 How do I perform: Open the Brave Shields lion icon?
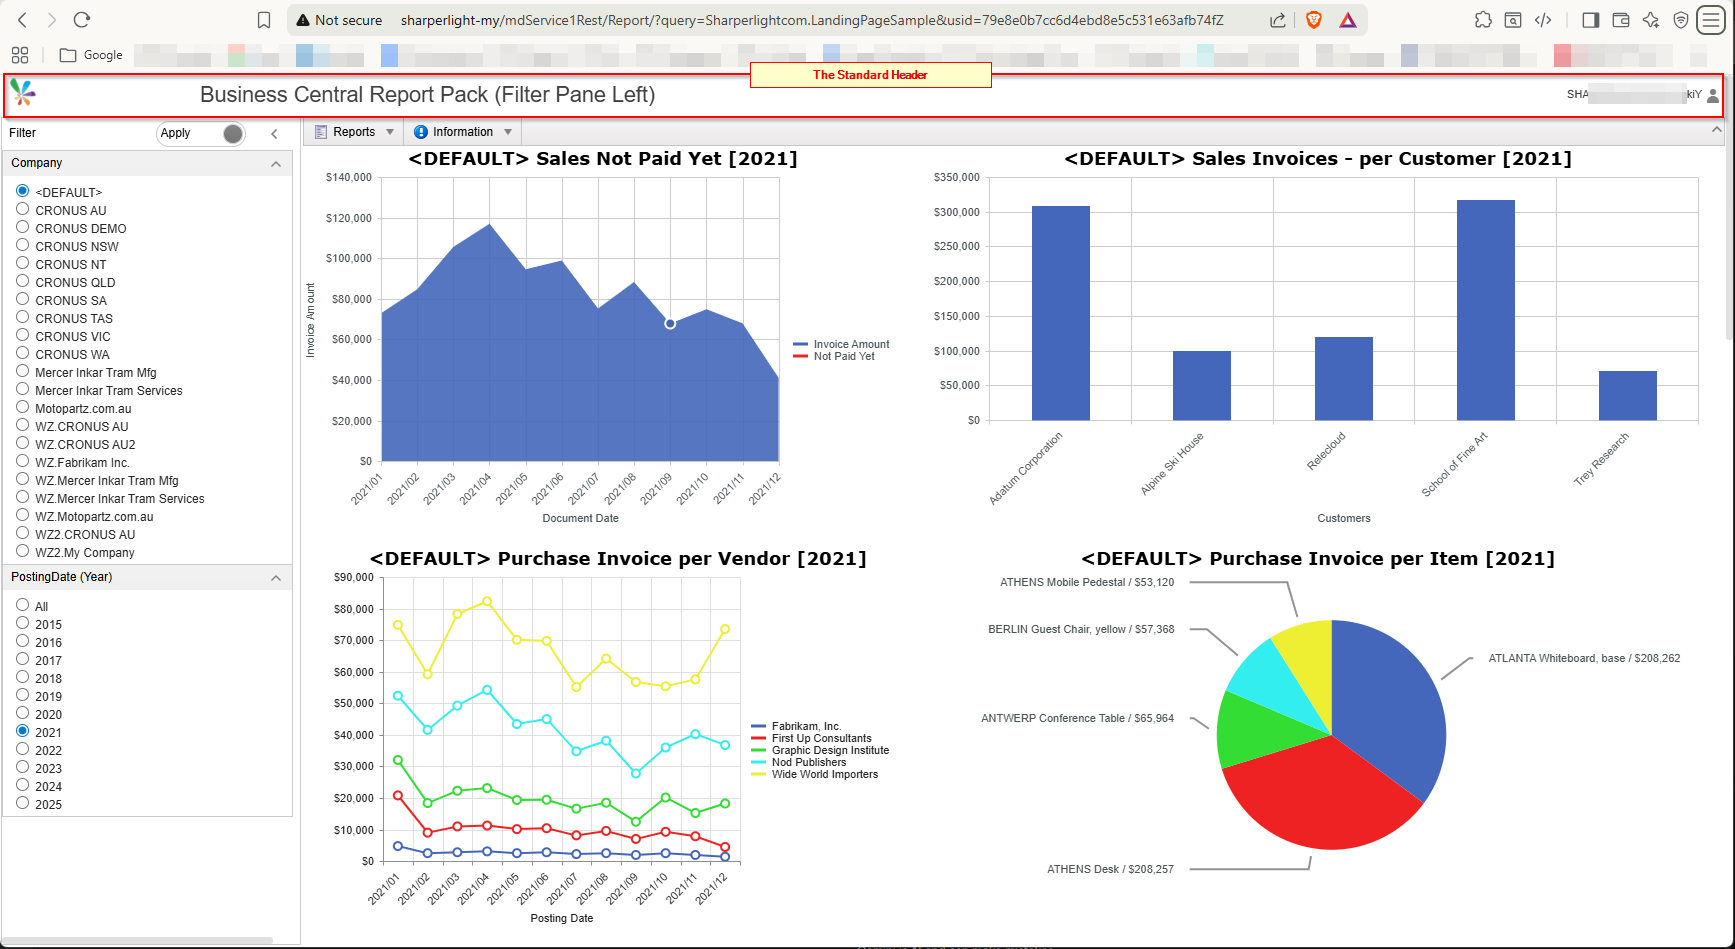[1314, 20]
